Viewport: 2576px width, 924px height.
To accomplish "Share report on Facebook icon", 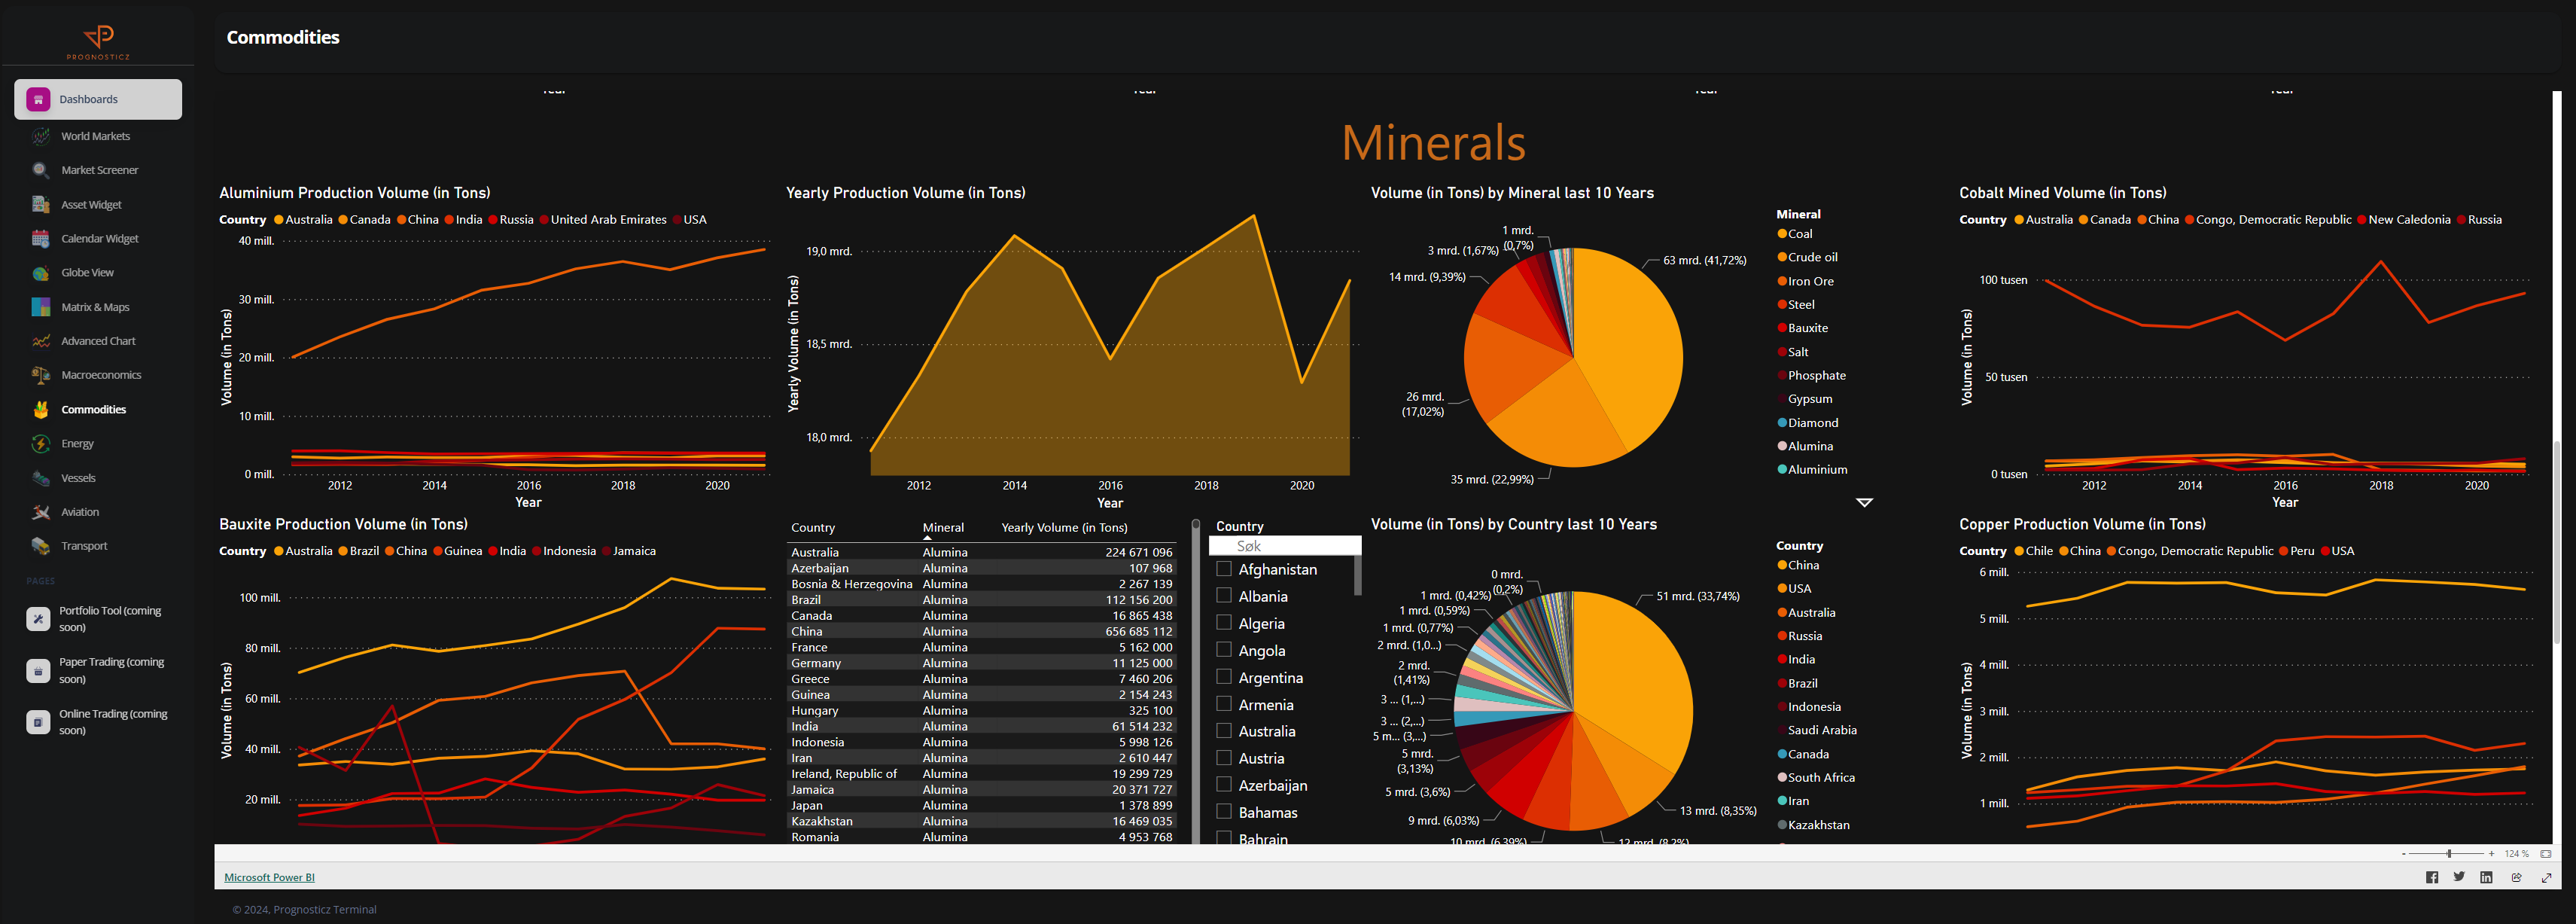I will [x=2431, y=877].
